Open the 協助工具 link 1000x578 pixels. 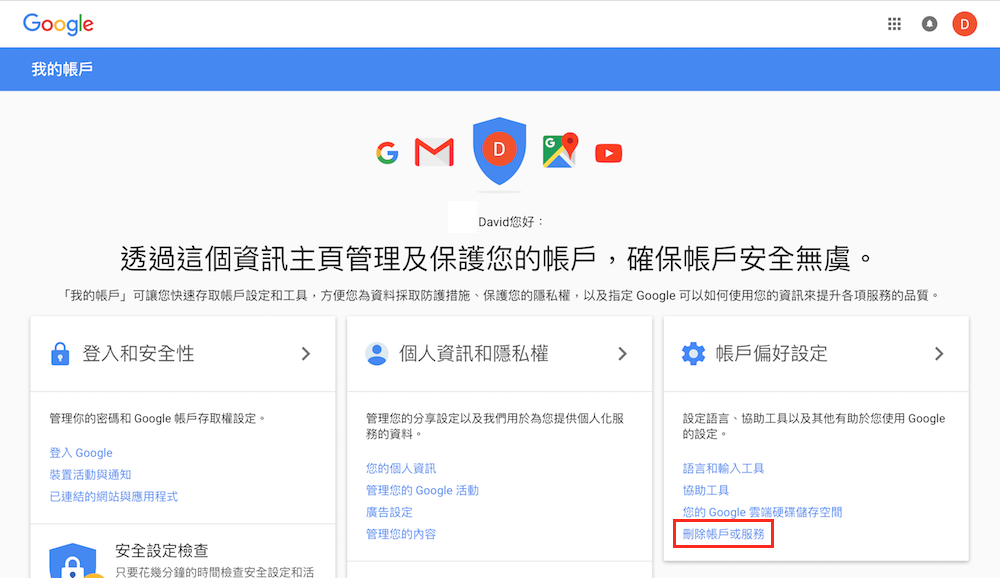[705, 490]
